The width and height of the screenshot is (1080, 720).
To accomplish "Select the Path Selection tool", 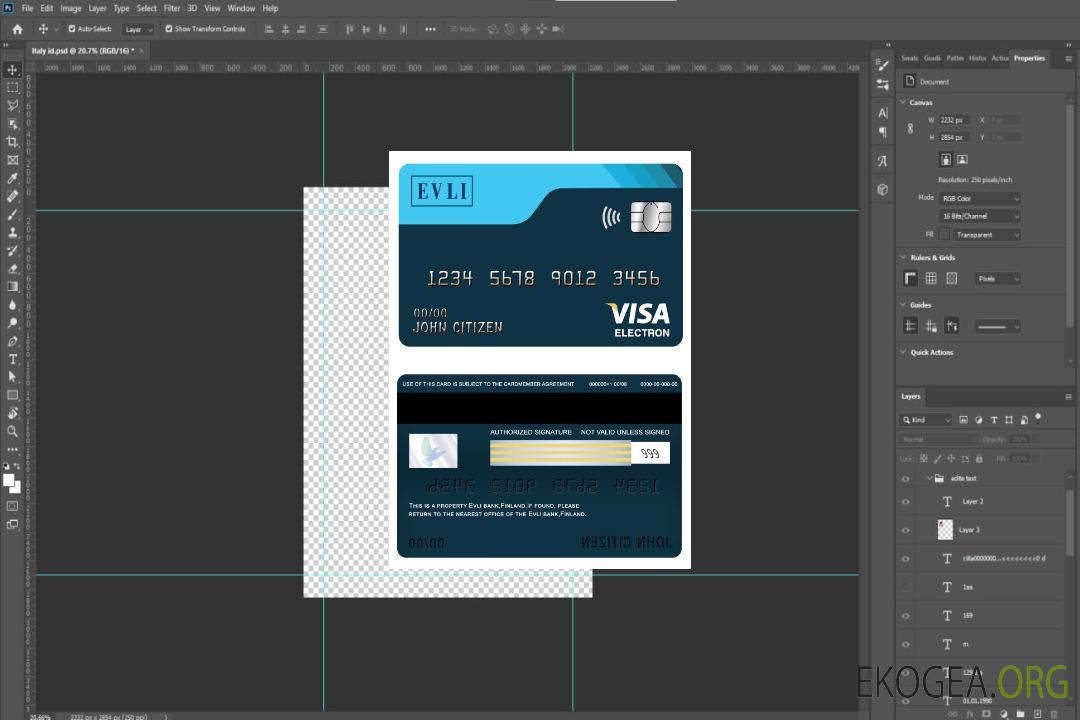I will (12, 377).
